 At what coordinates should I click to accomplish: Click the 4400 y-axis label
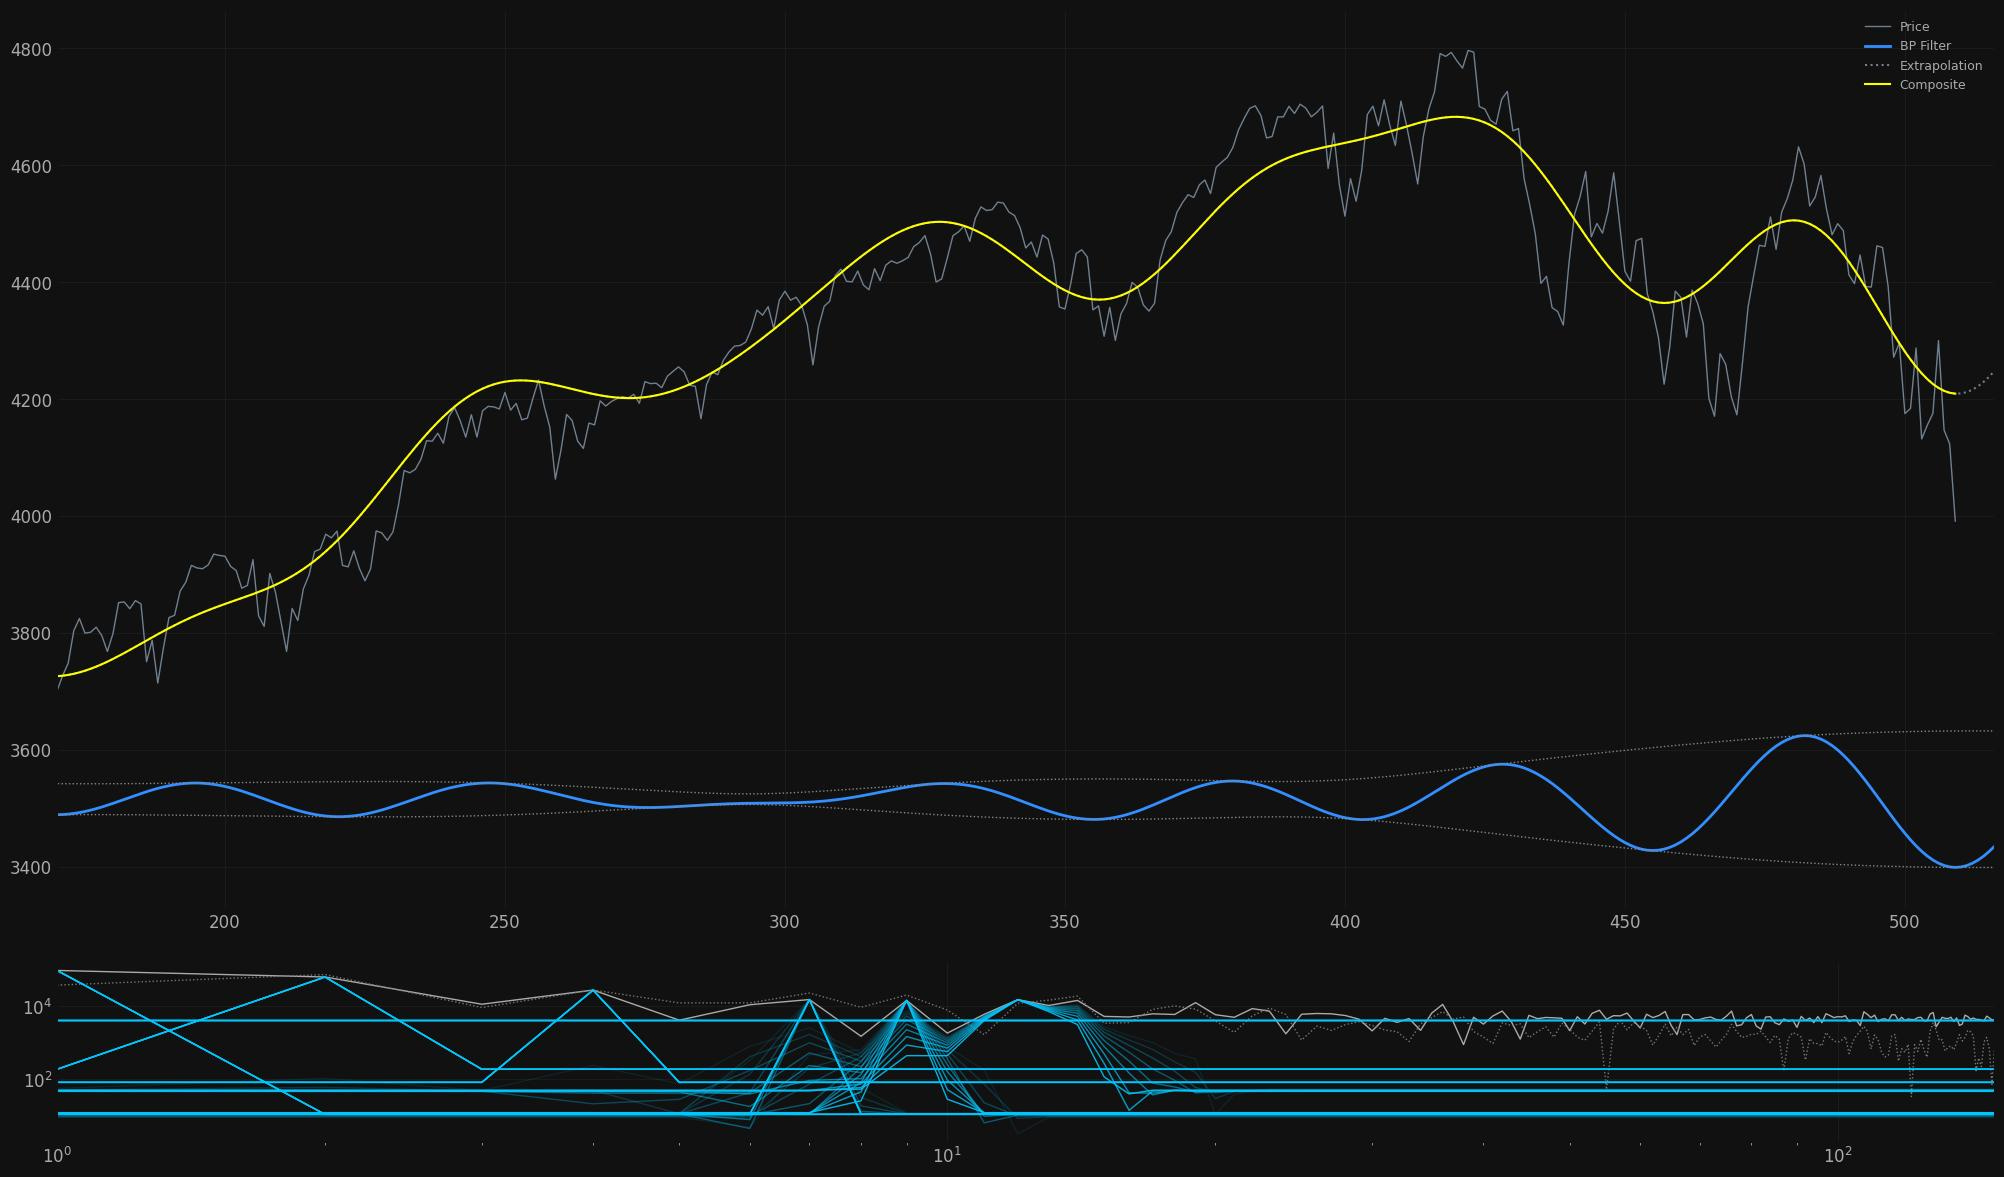pyautogui.click(x=31, y=283)
